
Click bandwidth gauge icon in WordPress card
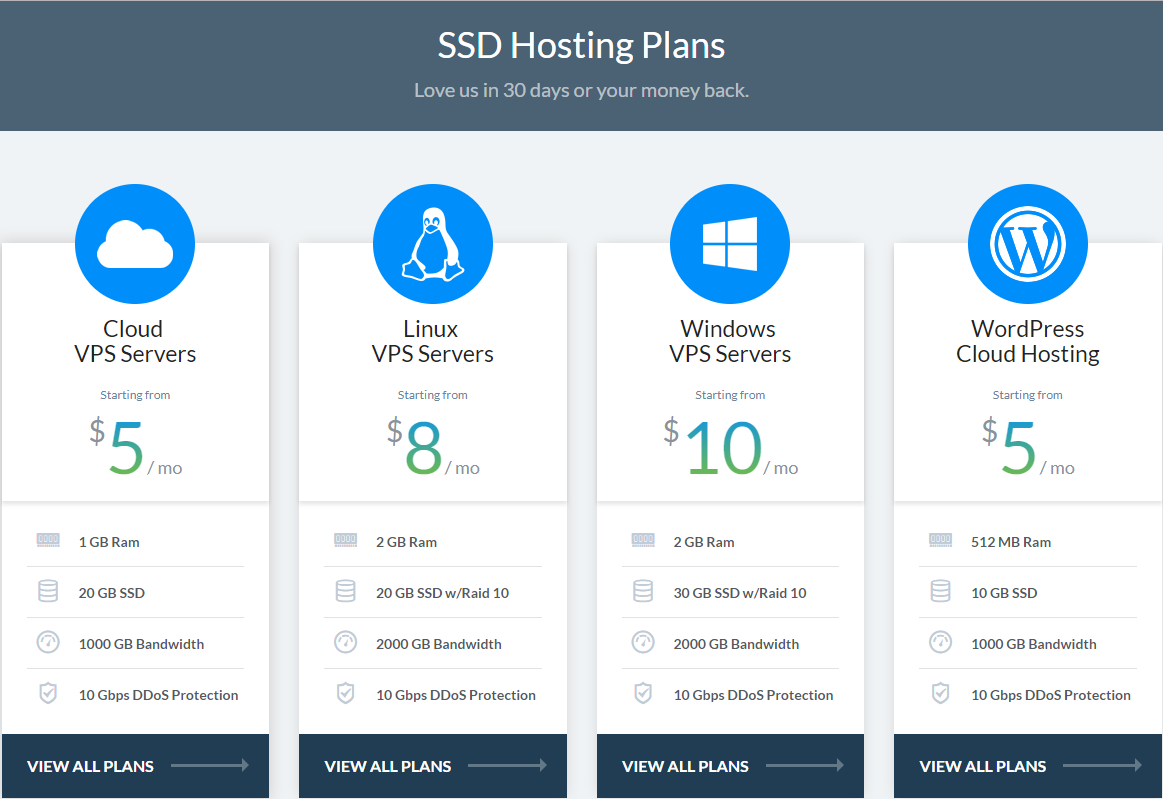(940, 642)
